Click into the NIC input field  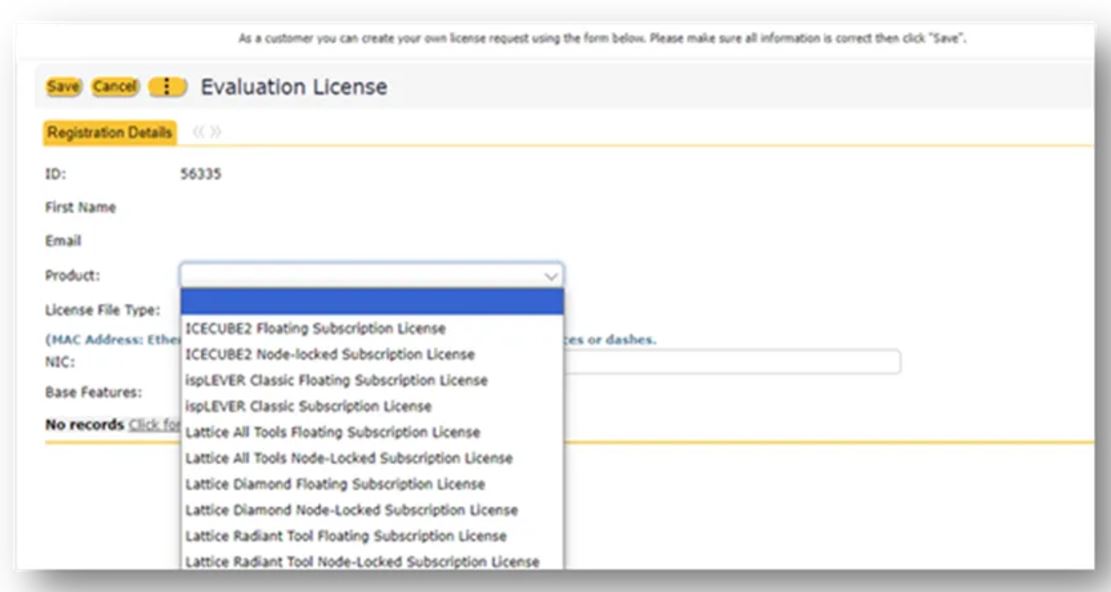point(732,362)
